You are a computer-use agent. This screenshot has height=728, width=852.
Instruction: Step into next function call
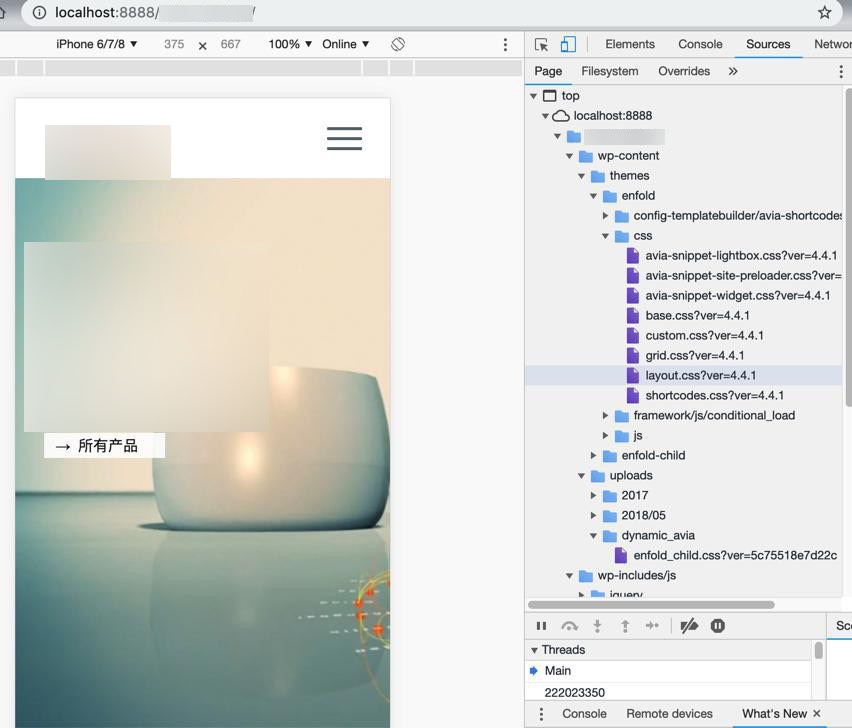[597, 626]
